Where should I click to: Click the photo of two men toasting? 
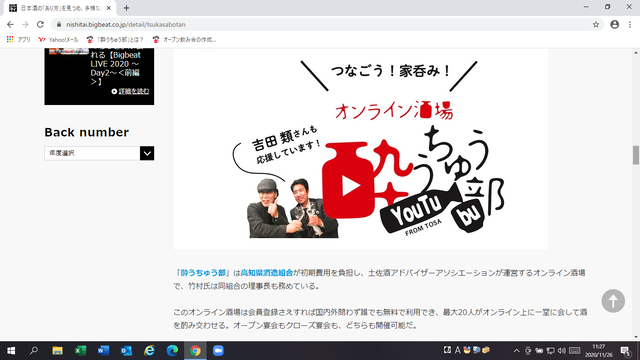tap(293, 208)
